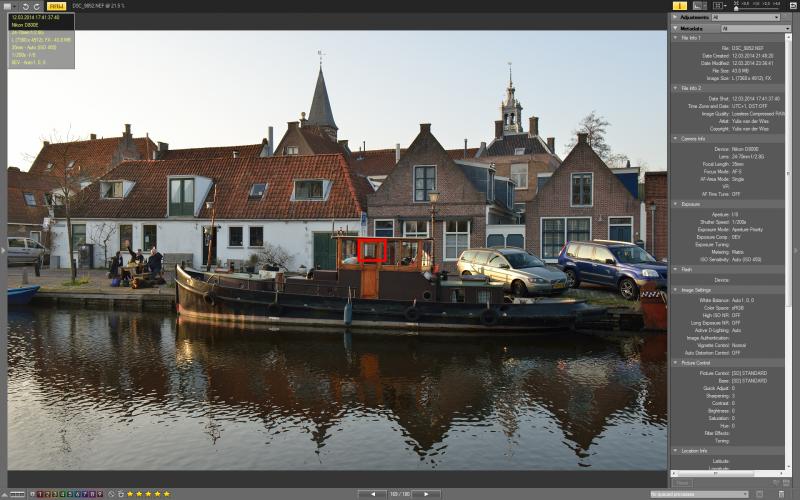Viewport: 800px width, 500px height.
Task: Collapse the Image Settings group
Action: 676,290
